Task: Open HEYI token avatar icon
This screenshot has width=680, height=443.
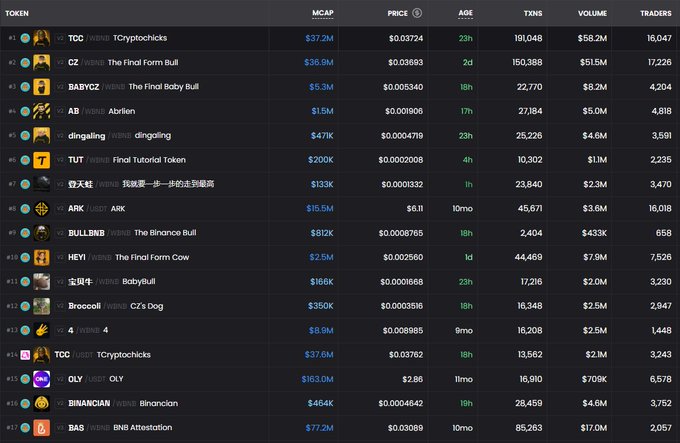Action: (x=42, y=257)
